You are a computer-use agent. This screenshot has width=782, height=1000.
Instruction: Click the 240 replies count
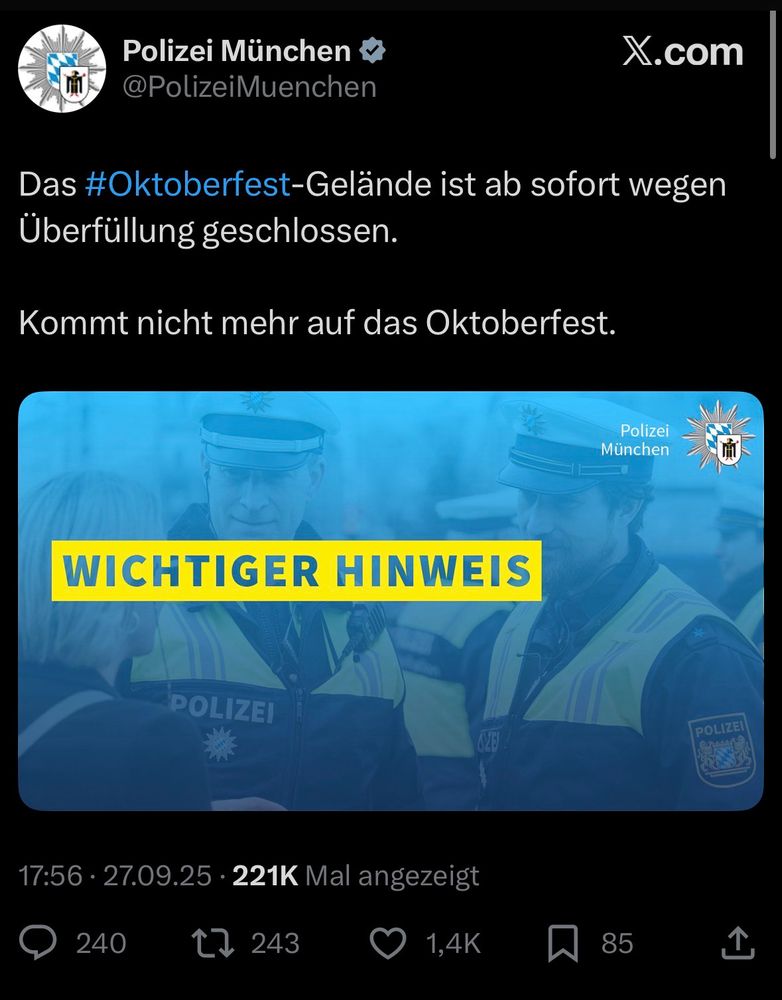[101, 943]
